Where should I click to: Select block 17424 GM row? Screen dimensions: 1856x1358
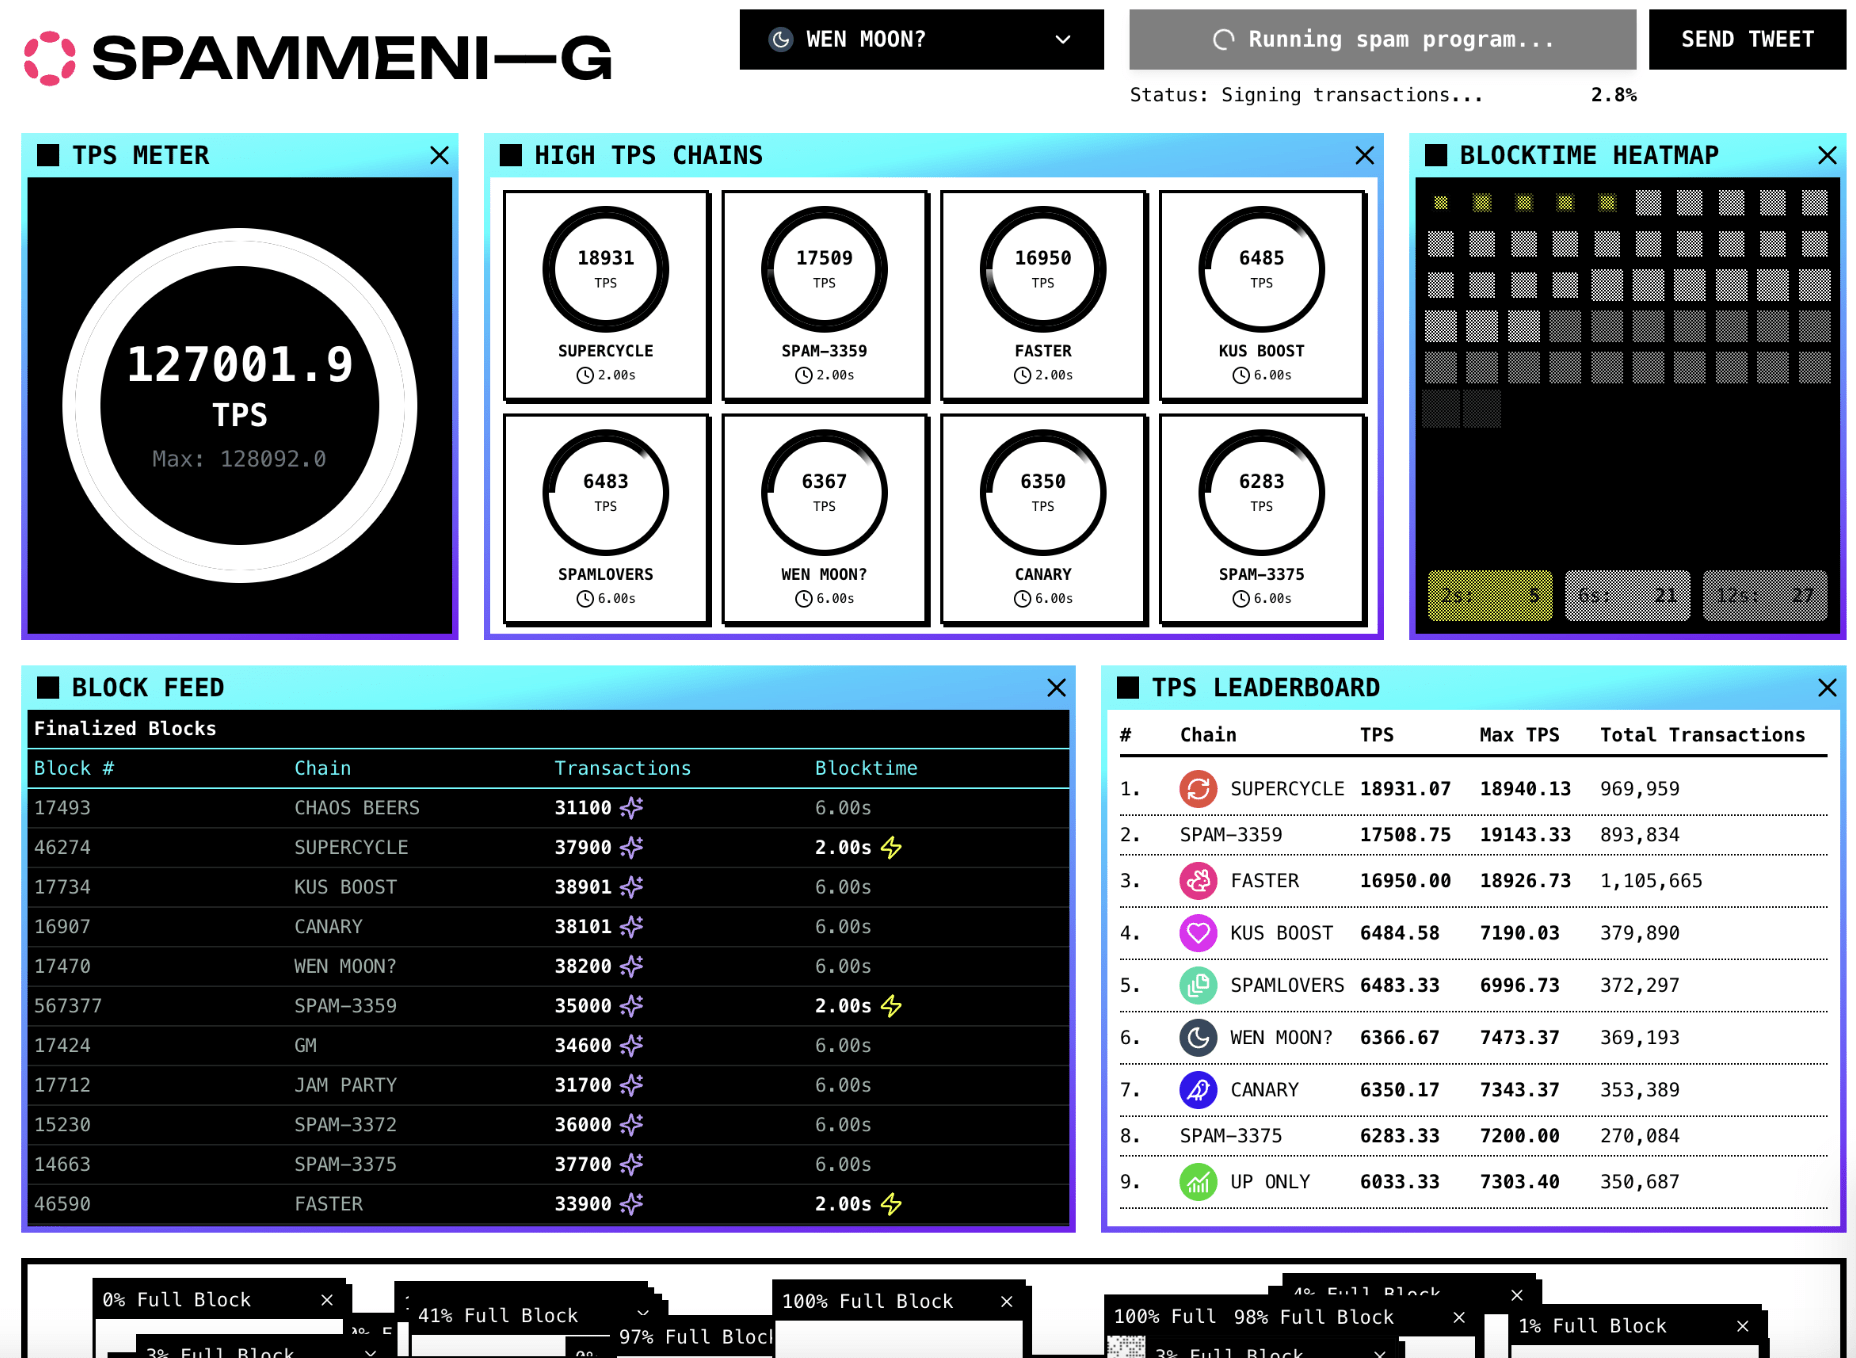pos(548,1046)
